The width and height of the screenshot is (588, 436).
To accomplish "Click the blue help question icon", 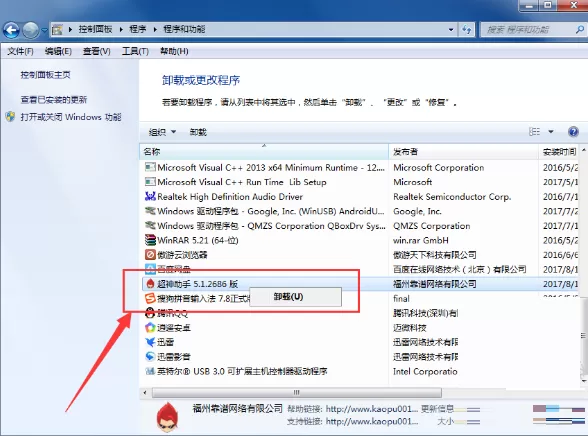I will (x=573, y=132).
